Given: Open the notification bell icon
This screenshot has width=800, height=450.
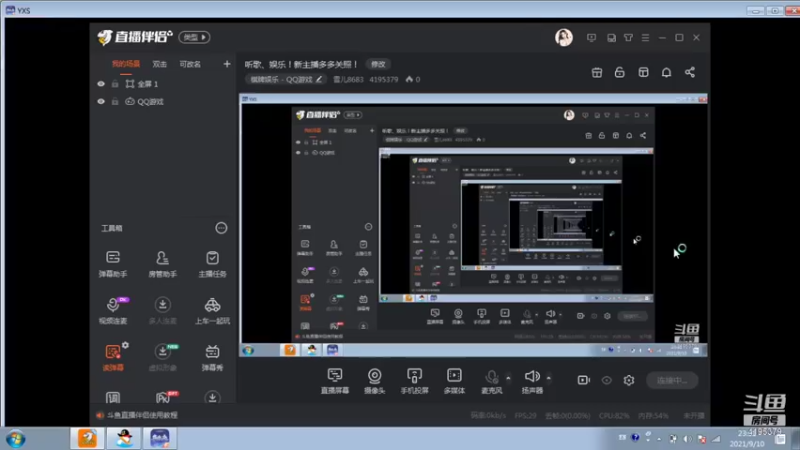Looking at the screenshot, I should point(666,72).
